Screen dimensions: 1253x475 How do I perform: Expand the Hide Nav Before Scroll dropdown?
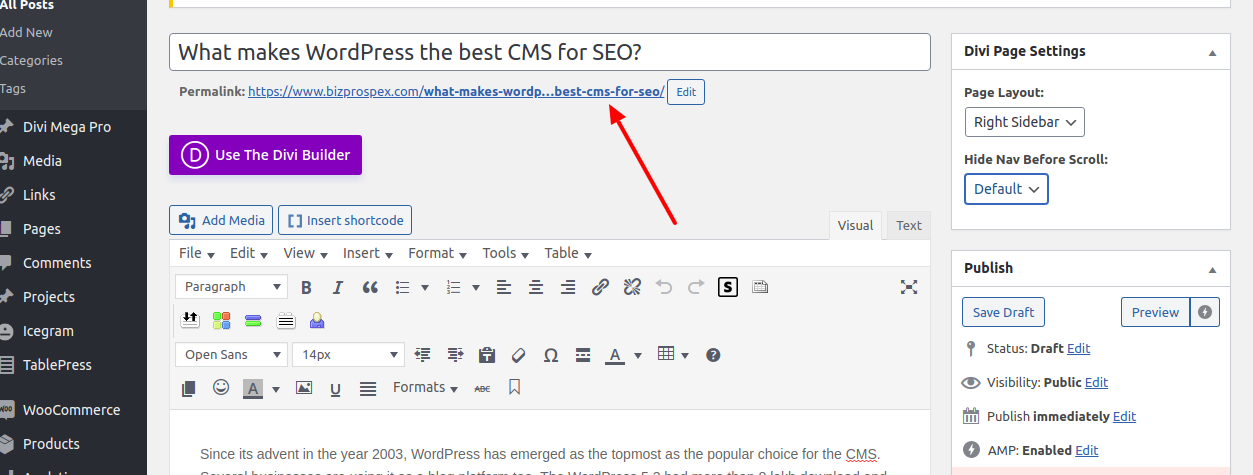tap(1006, 189)
